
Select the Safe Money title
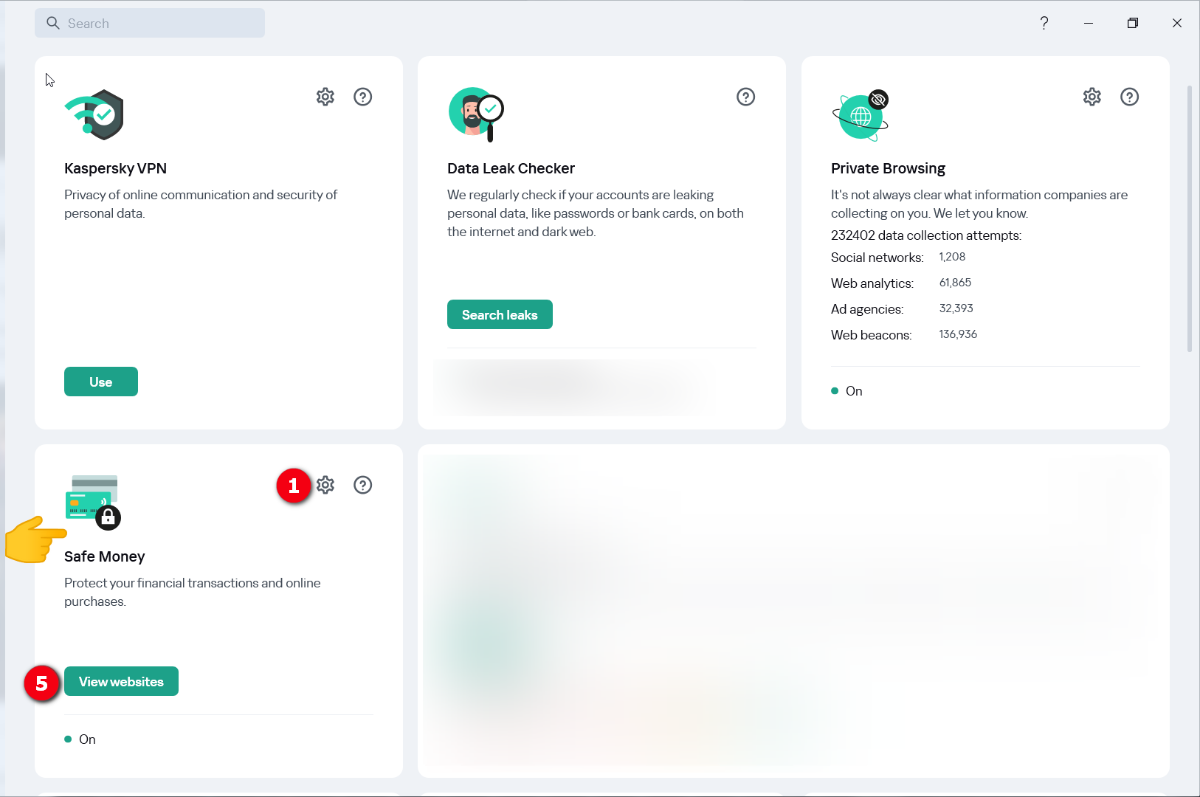105,556
